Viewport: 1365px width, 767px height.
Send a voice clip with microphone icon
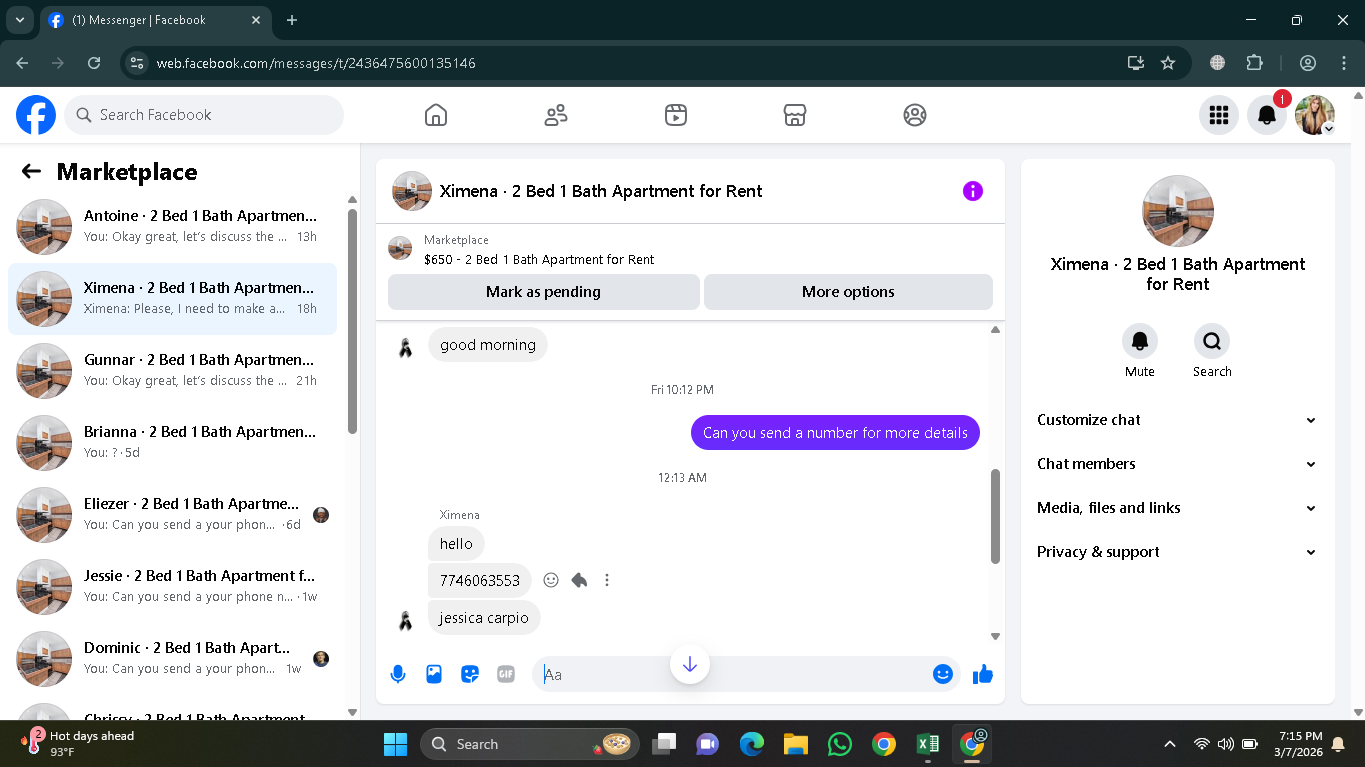[398, 674]
